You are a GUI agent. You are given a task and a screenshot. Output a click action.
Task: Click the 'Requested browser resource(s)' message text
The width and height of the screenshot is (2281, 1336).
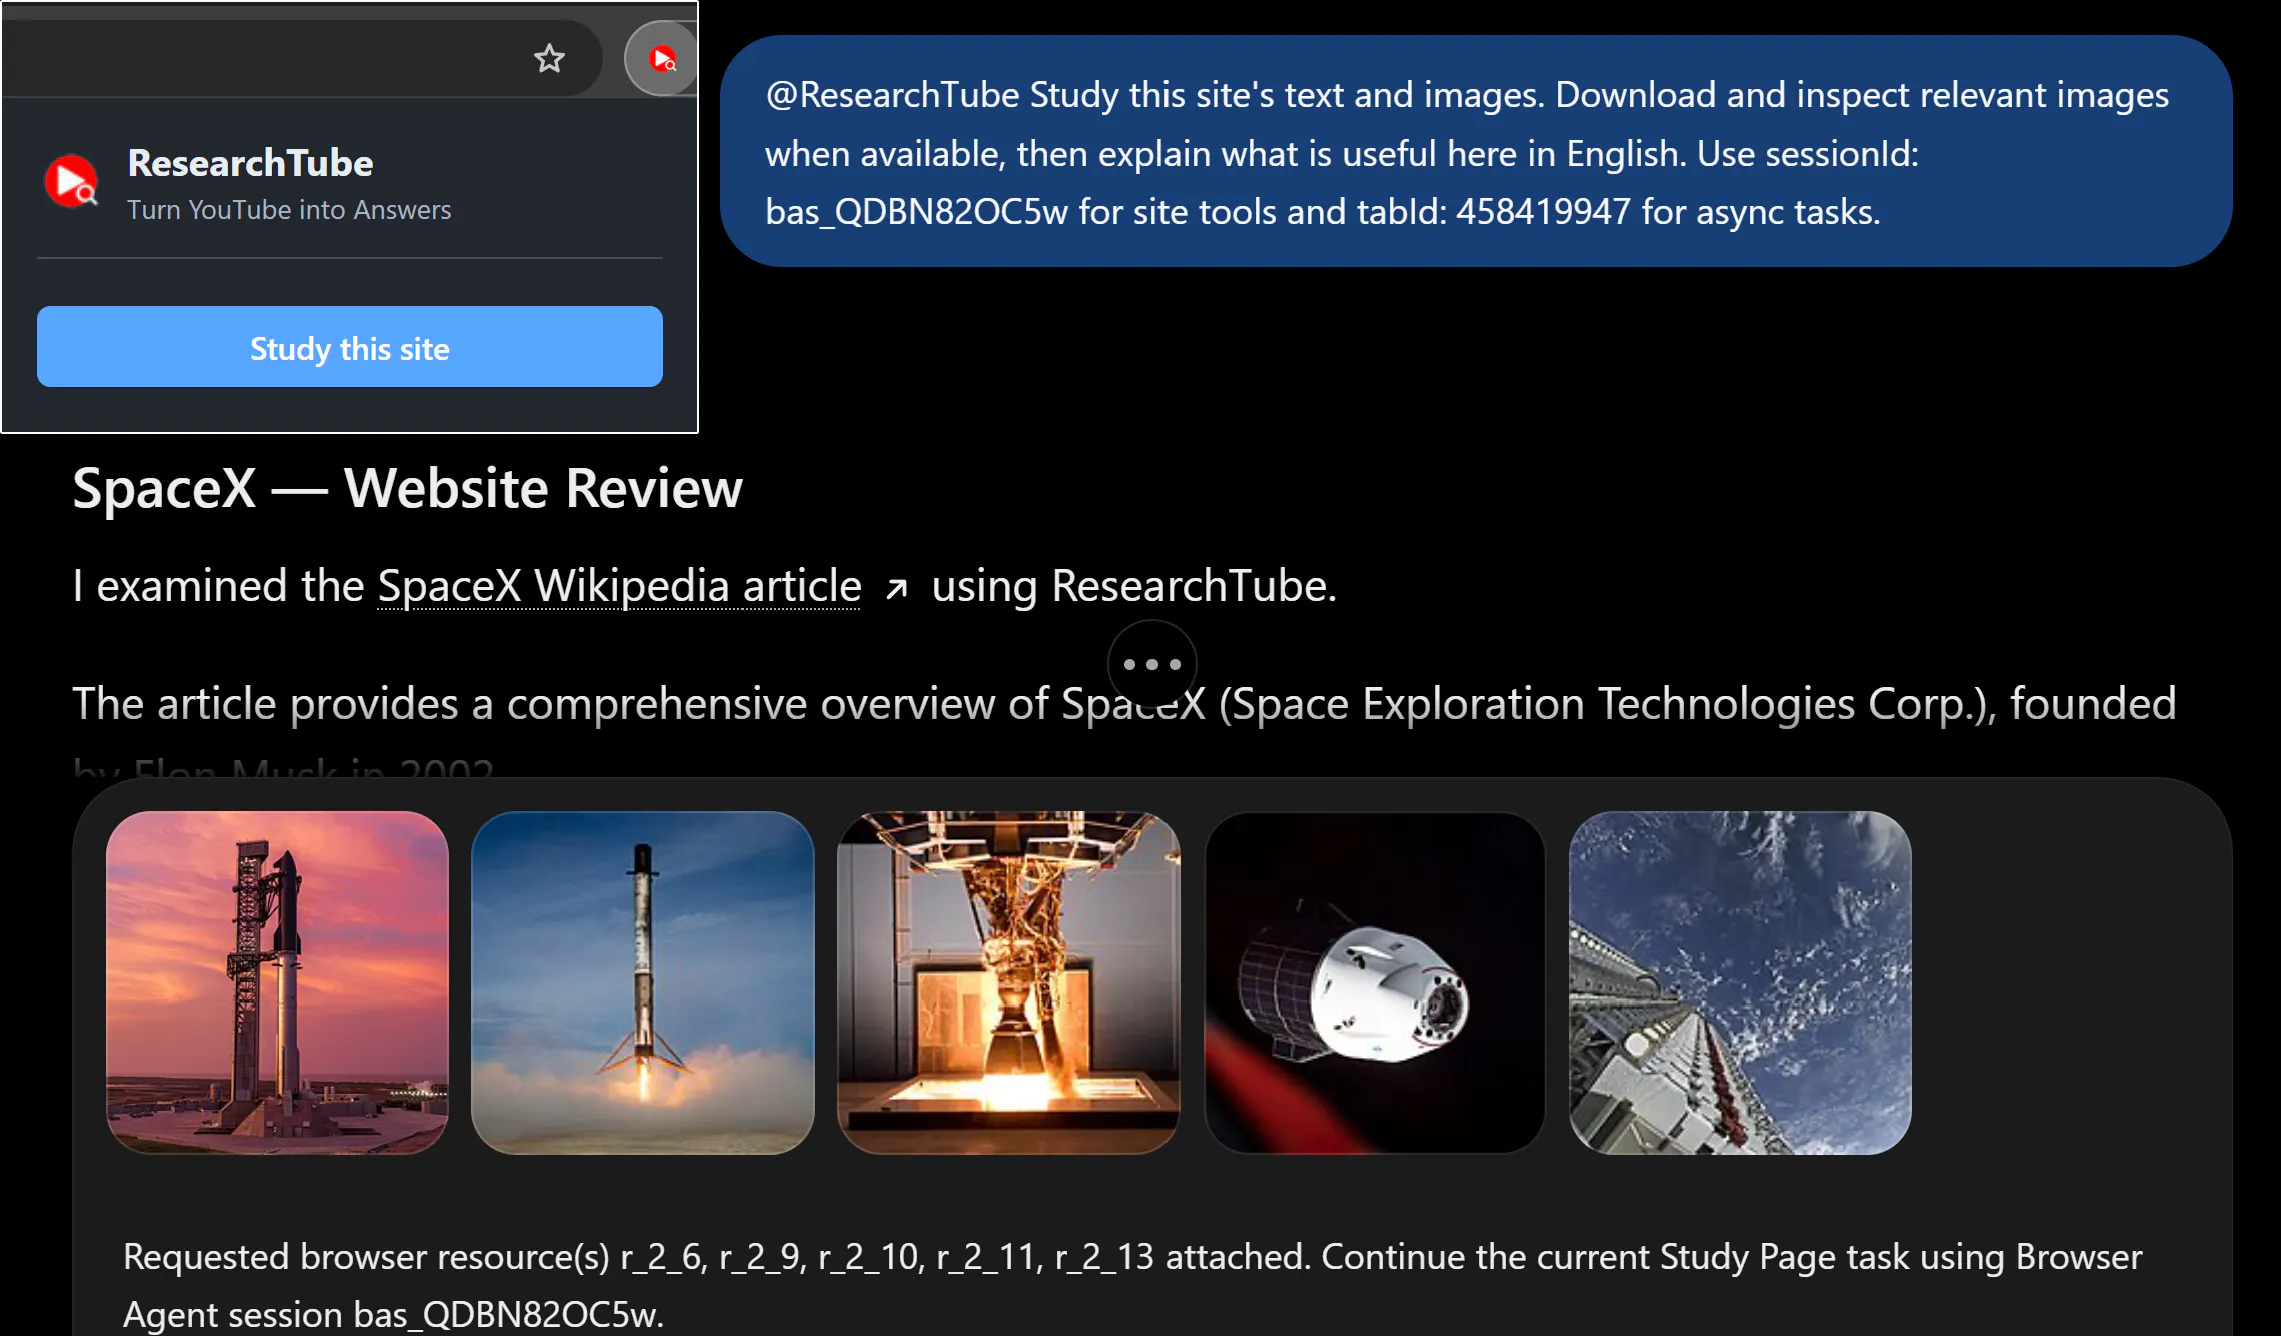(x=1132, y=1285)
